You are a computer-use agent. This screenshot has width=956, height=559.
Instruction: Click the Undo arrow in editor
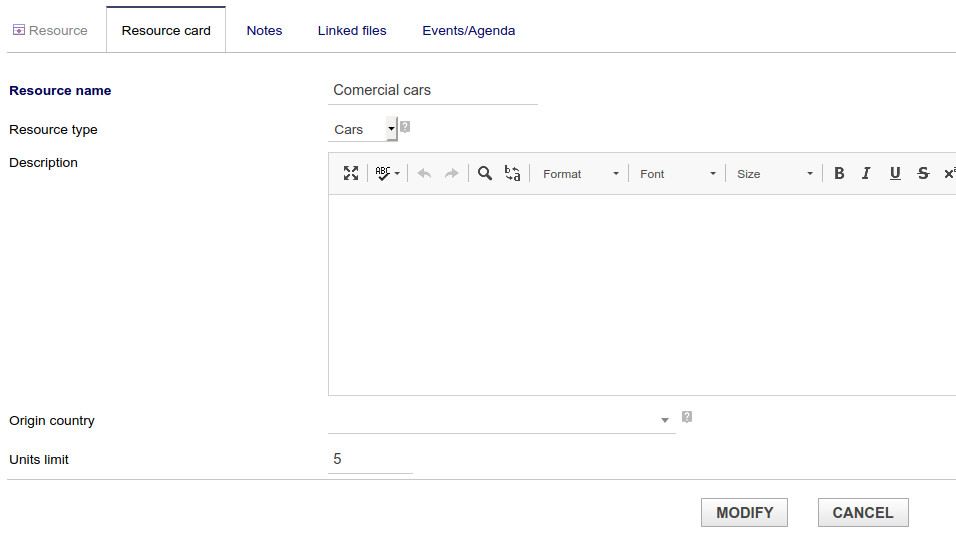(424, 173)
